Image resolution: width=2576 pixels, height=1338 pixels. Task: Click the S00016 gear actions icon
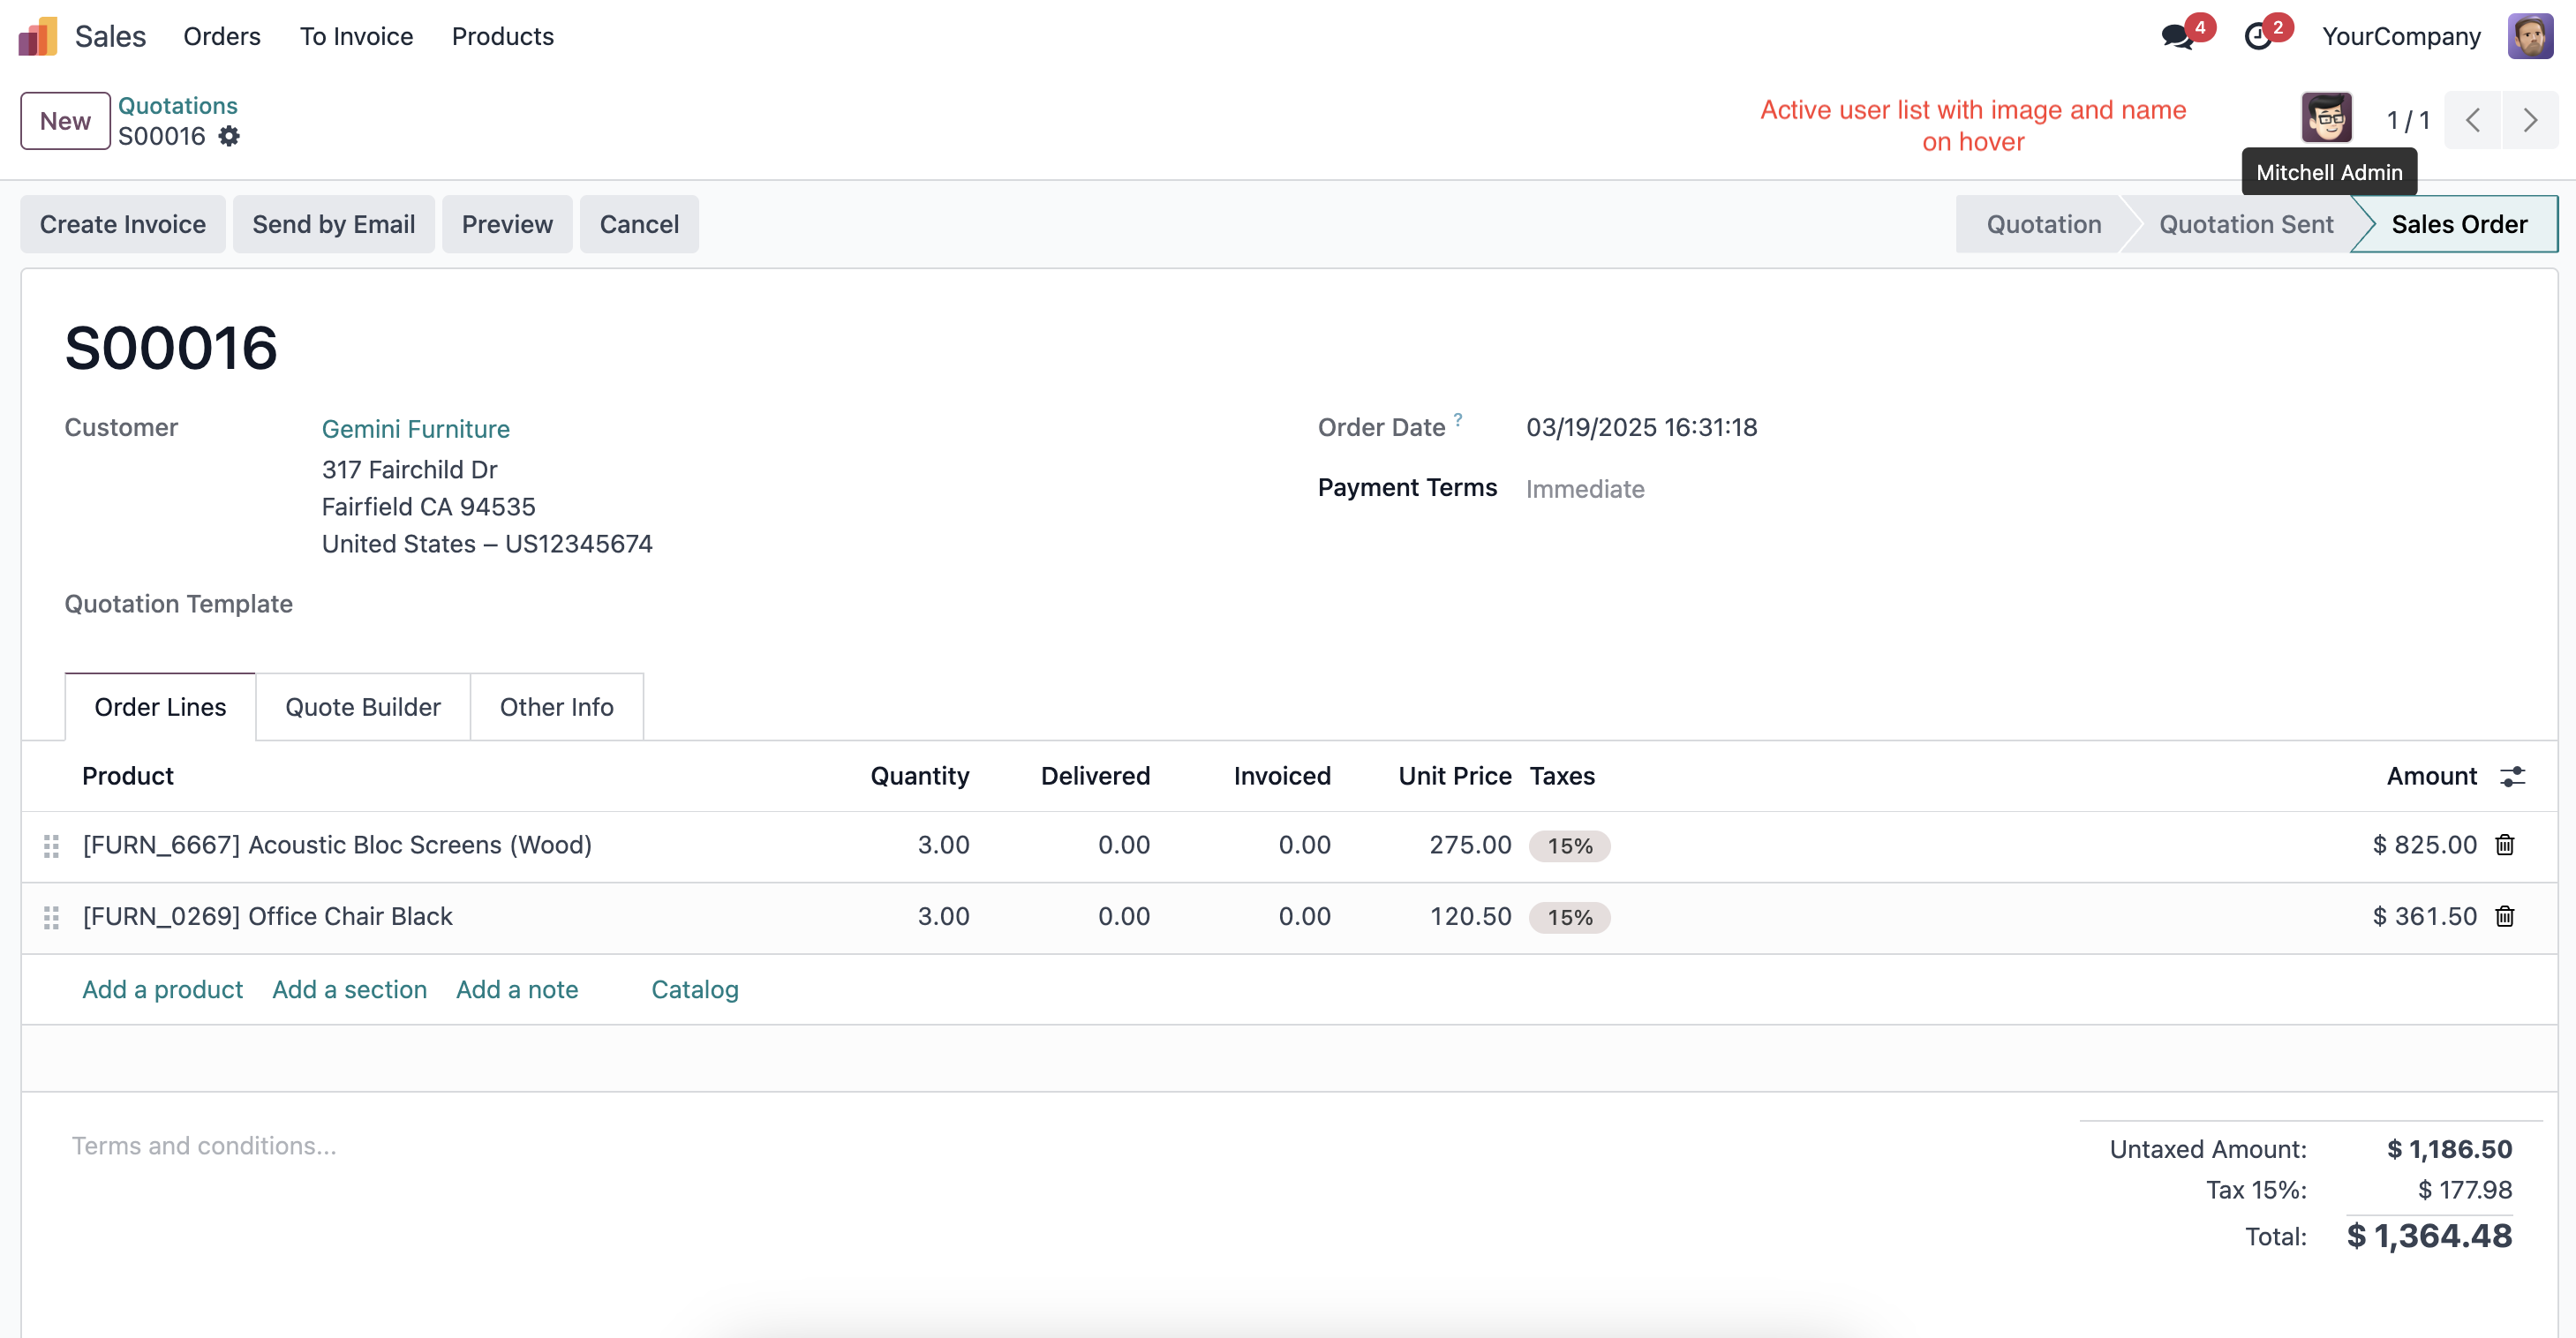coord(229,136)
